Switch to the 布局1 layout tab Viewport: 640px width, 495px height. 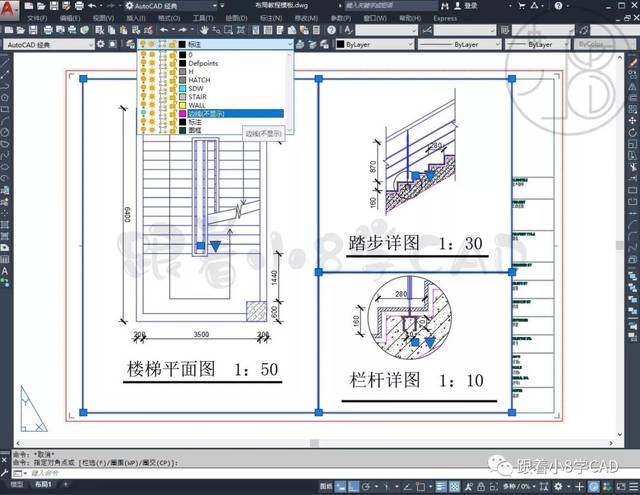coord(43,484)
